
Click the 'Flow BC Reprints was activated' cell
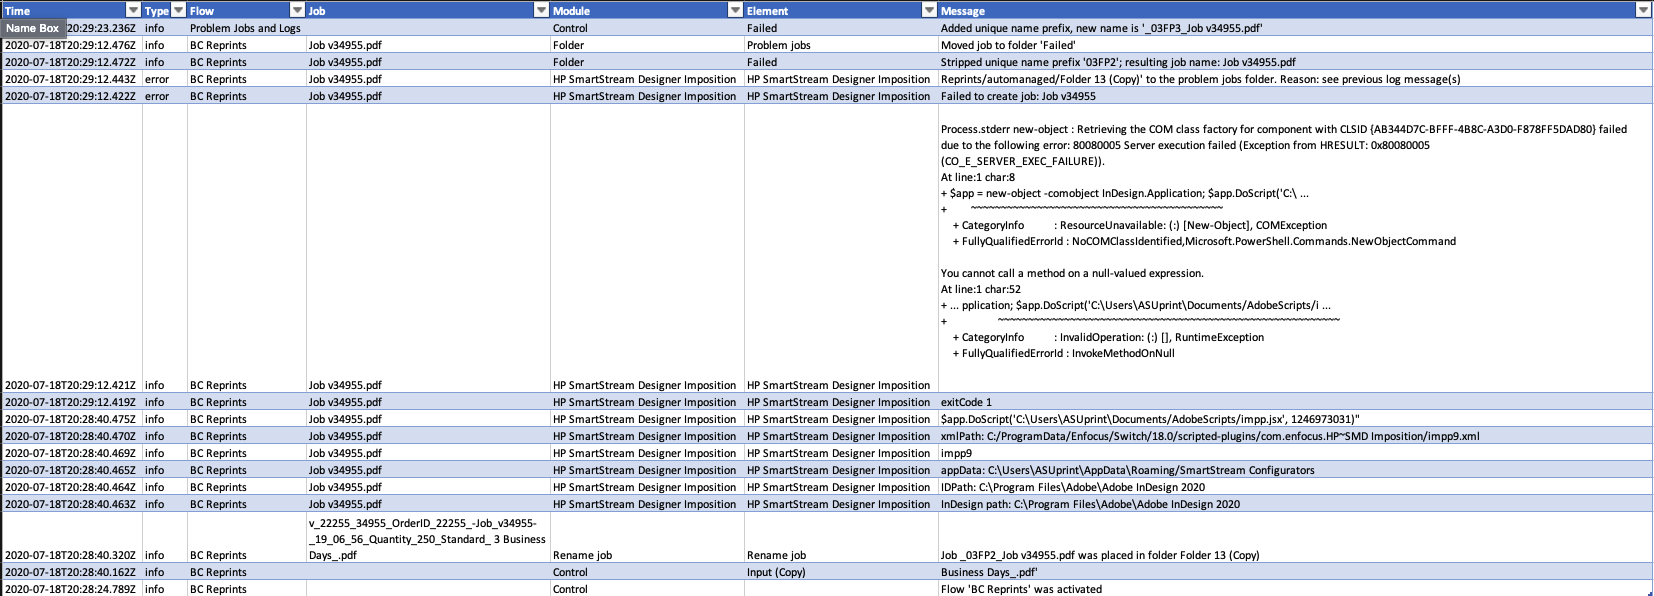pos(1021,589)
